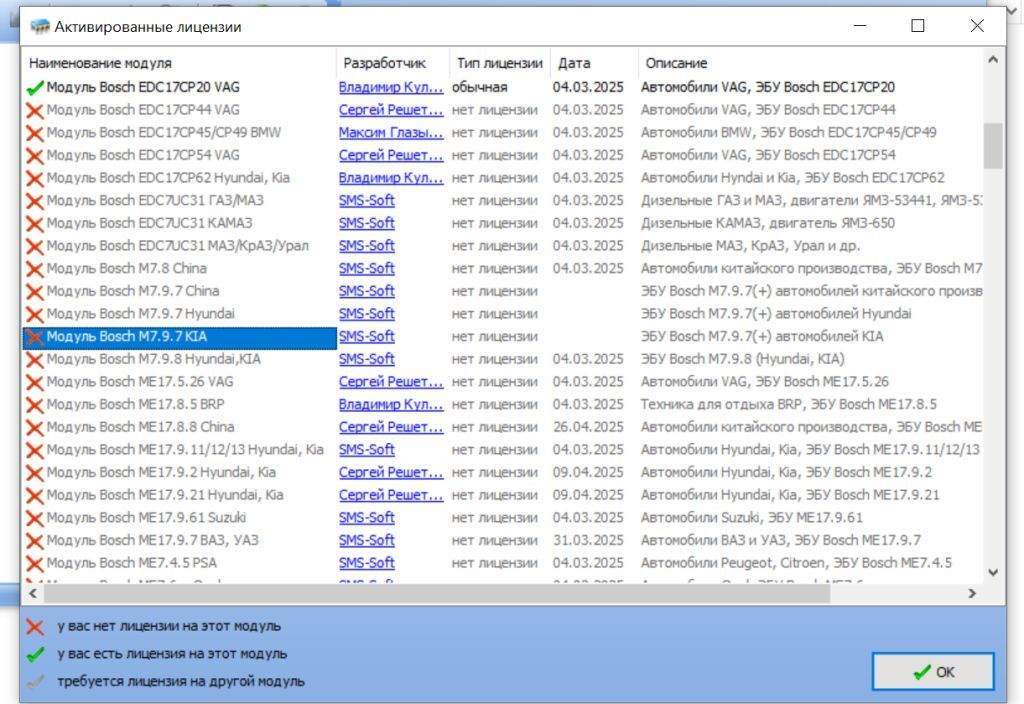
Task: Click legend text требуется лицензия на другой модуль
Action: click(x=181, y=681)
